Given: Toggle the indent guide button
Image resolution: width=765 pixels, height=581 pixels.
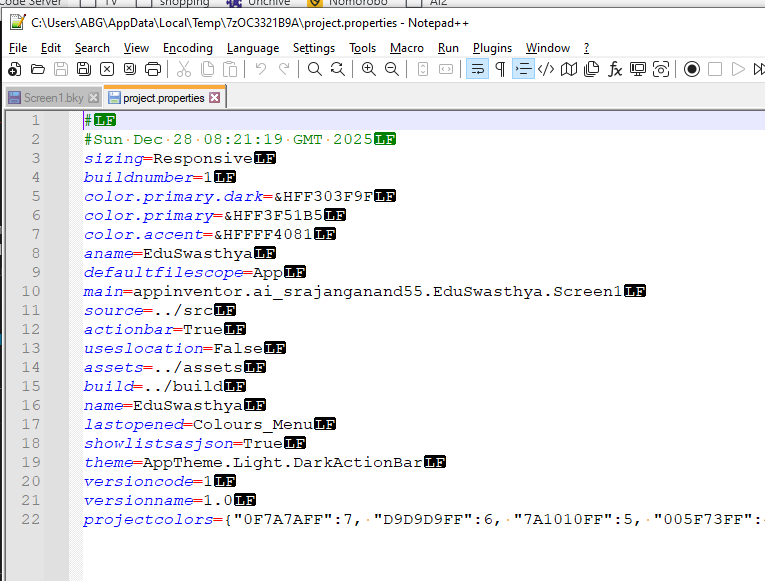Looking at the screenshot, I should (x=523, y=69).
